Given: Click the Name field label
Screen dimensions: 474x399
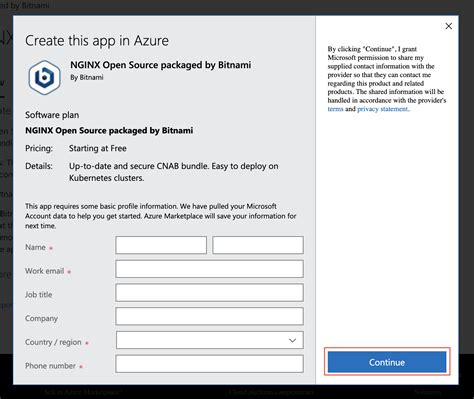Looking at the screenshot, I should point(35,247).
